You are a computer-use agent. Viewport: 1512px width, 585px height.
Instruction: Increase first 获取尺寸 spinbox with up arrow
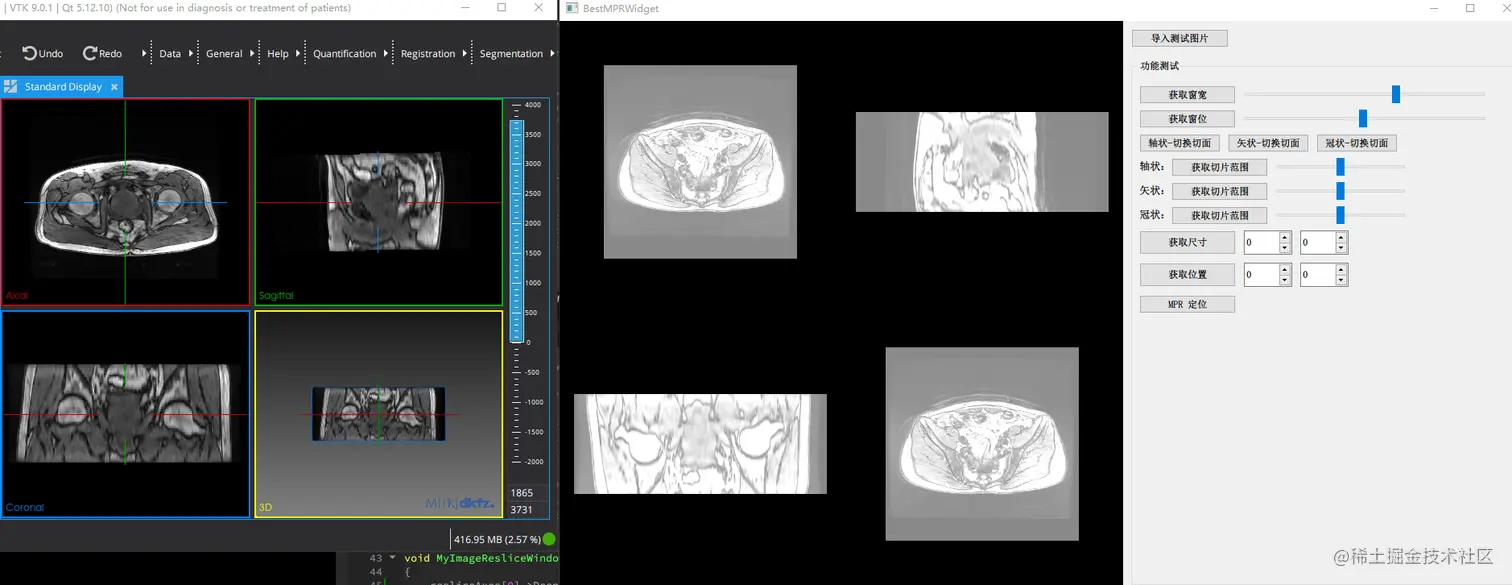pyautogui.click(x=1285, y=237)
